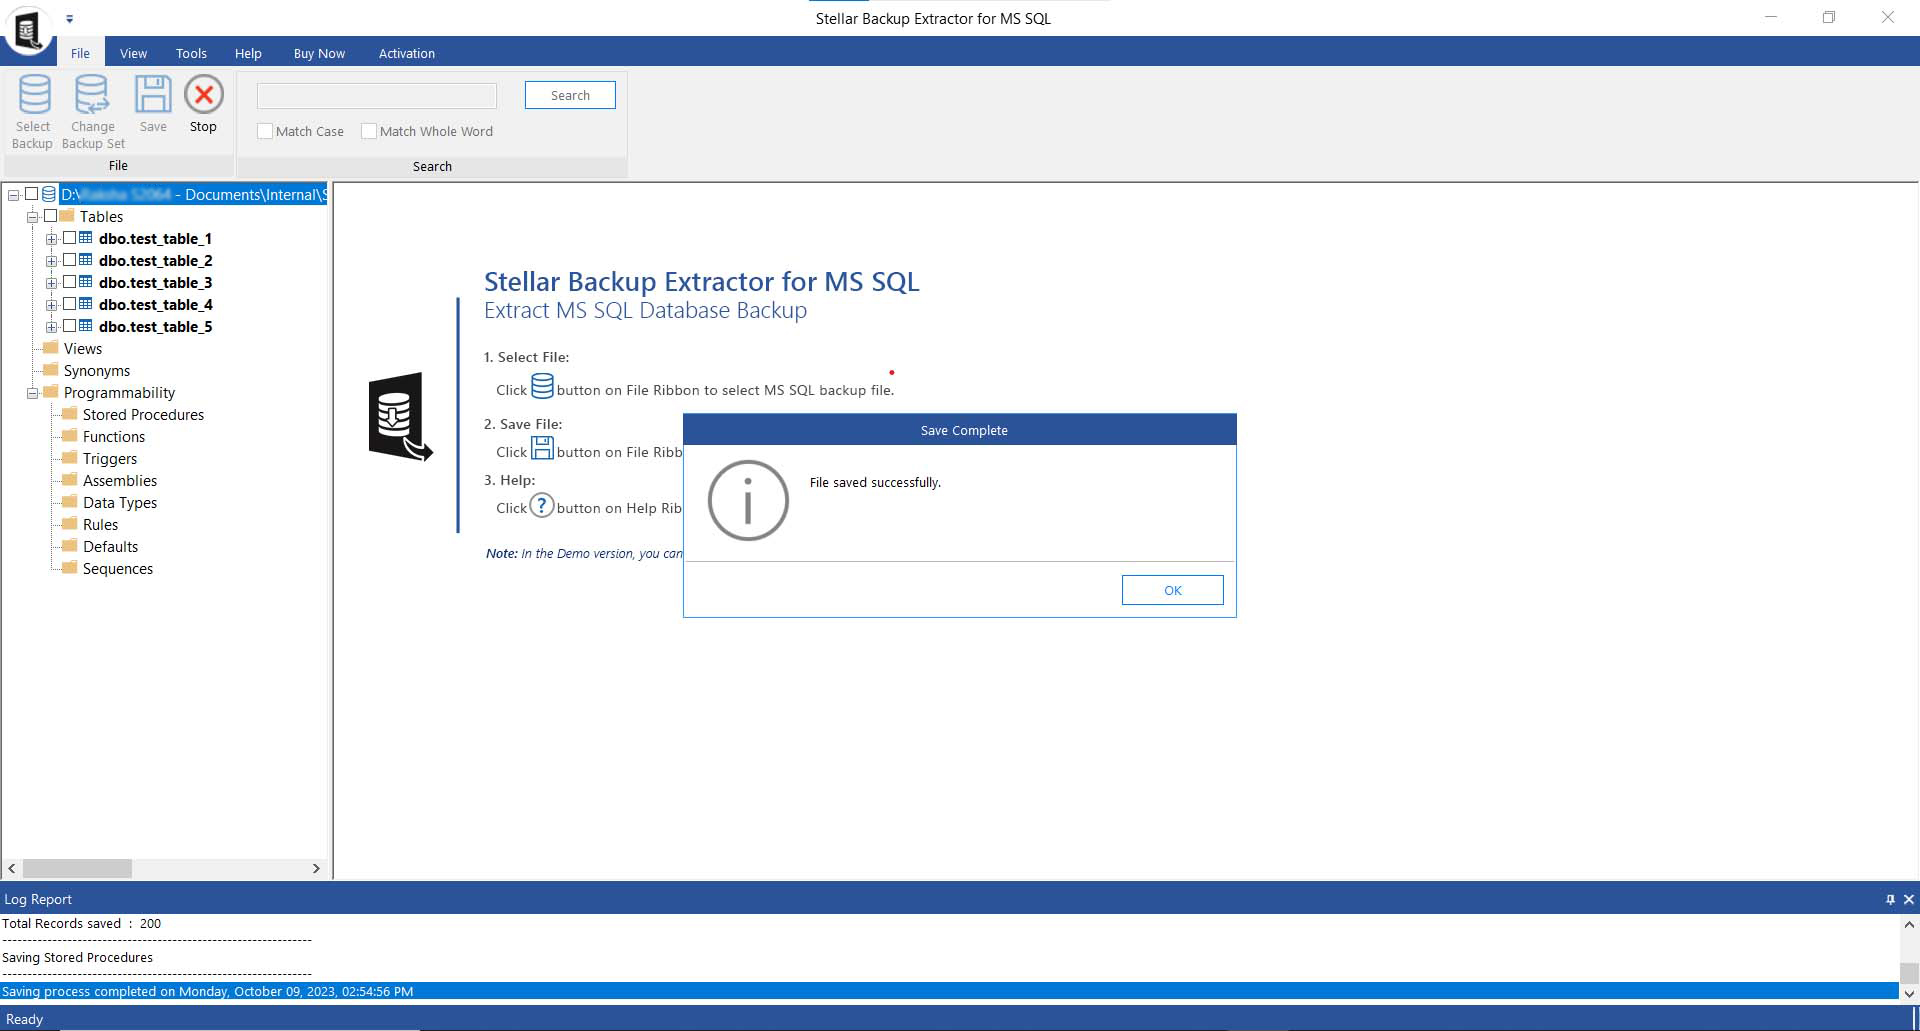This screenshot has height=1031, width=1920.
Task: Expand the dbo.test_table_5 node
Action: pyautogui.click(x=51, y=327)
